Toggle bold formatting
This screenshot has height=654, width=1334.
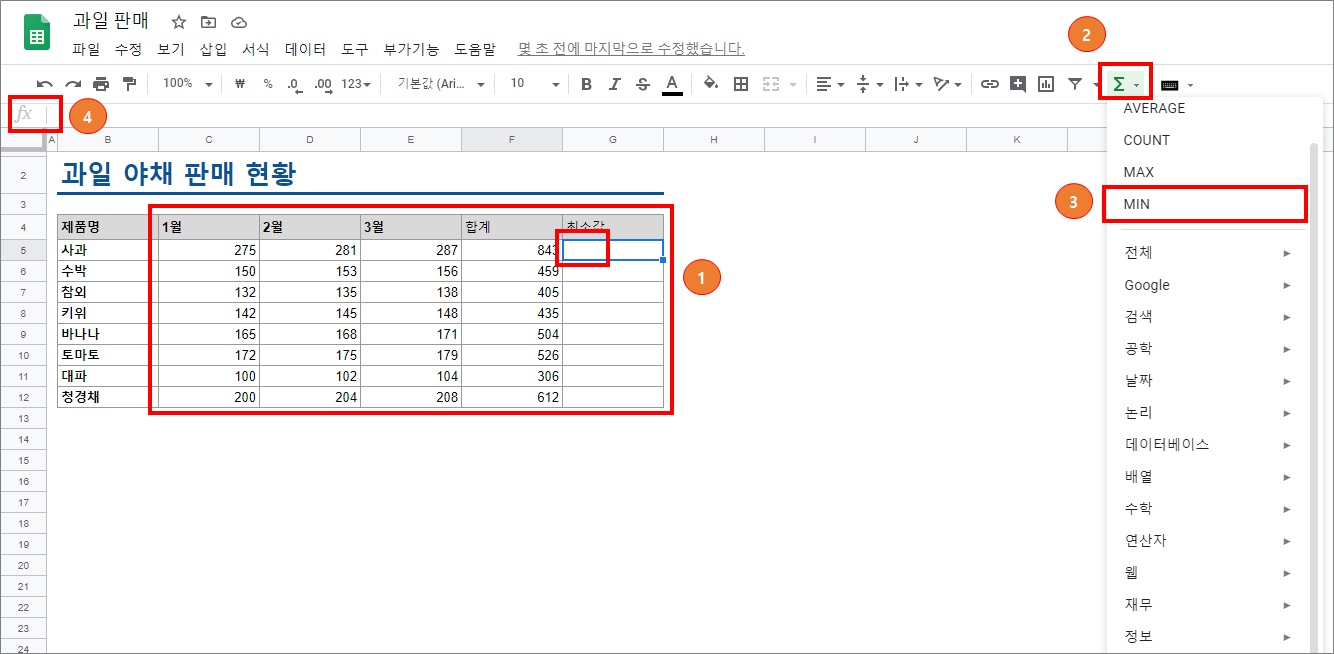pyautogui.click(x=586, y=84)
